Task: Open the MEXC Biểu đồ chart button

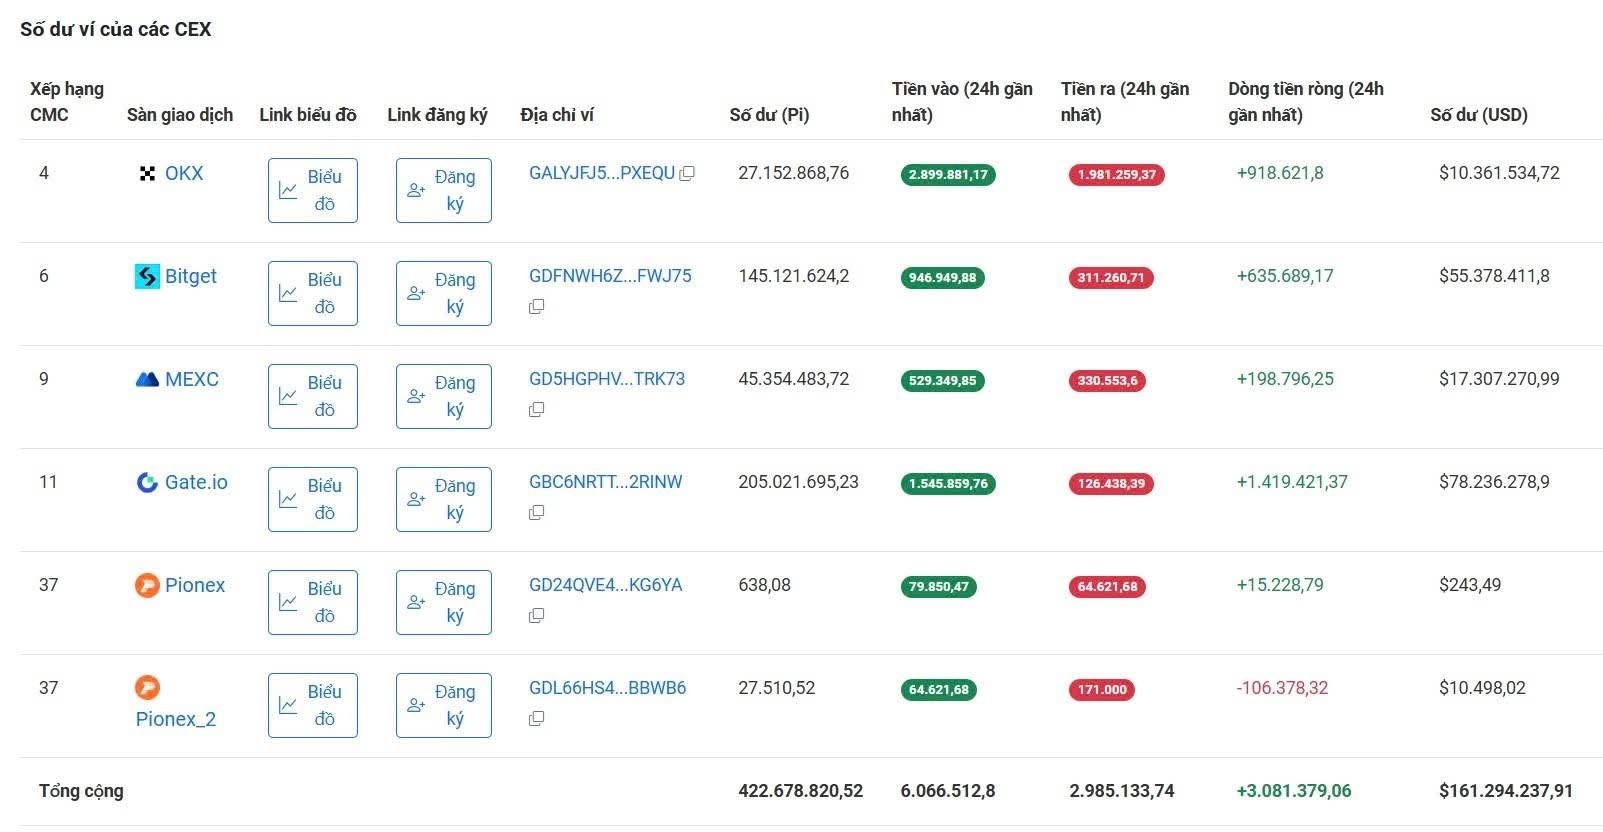Action: pos(313,396)
